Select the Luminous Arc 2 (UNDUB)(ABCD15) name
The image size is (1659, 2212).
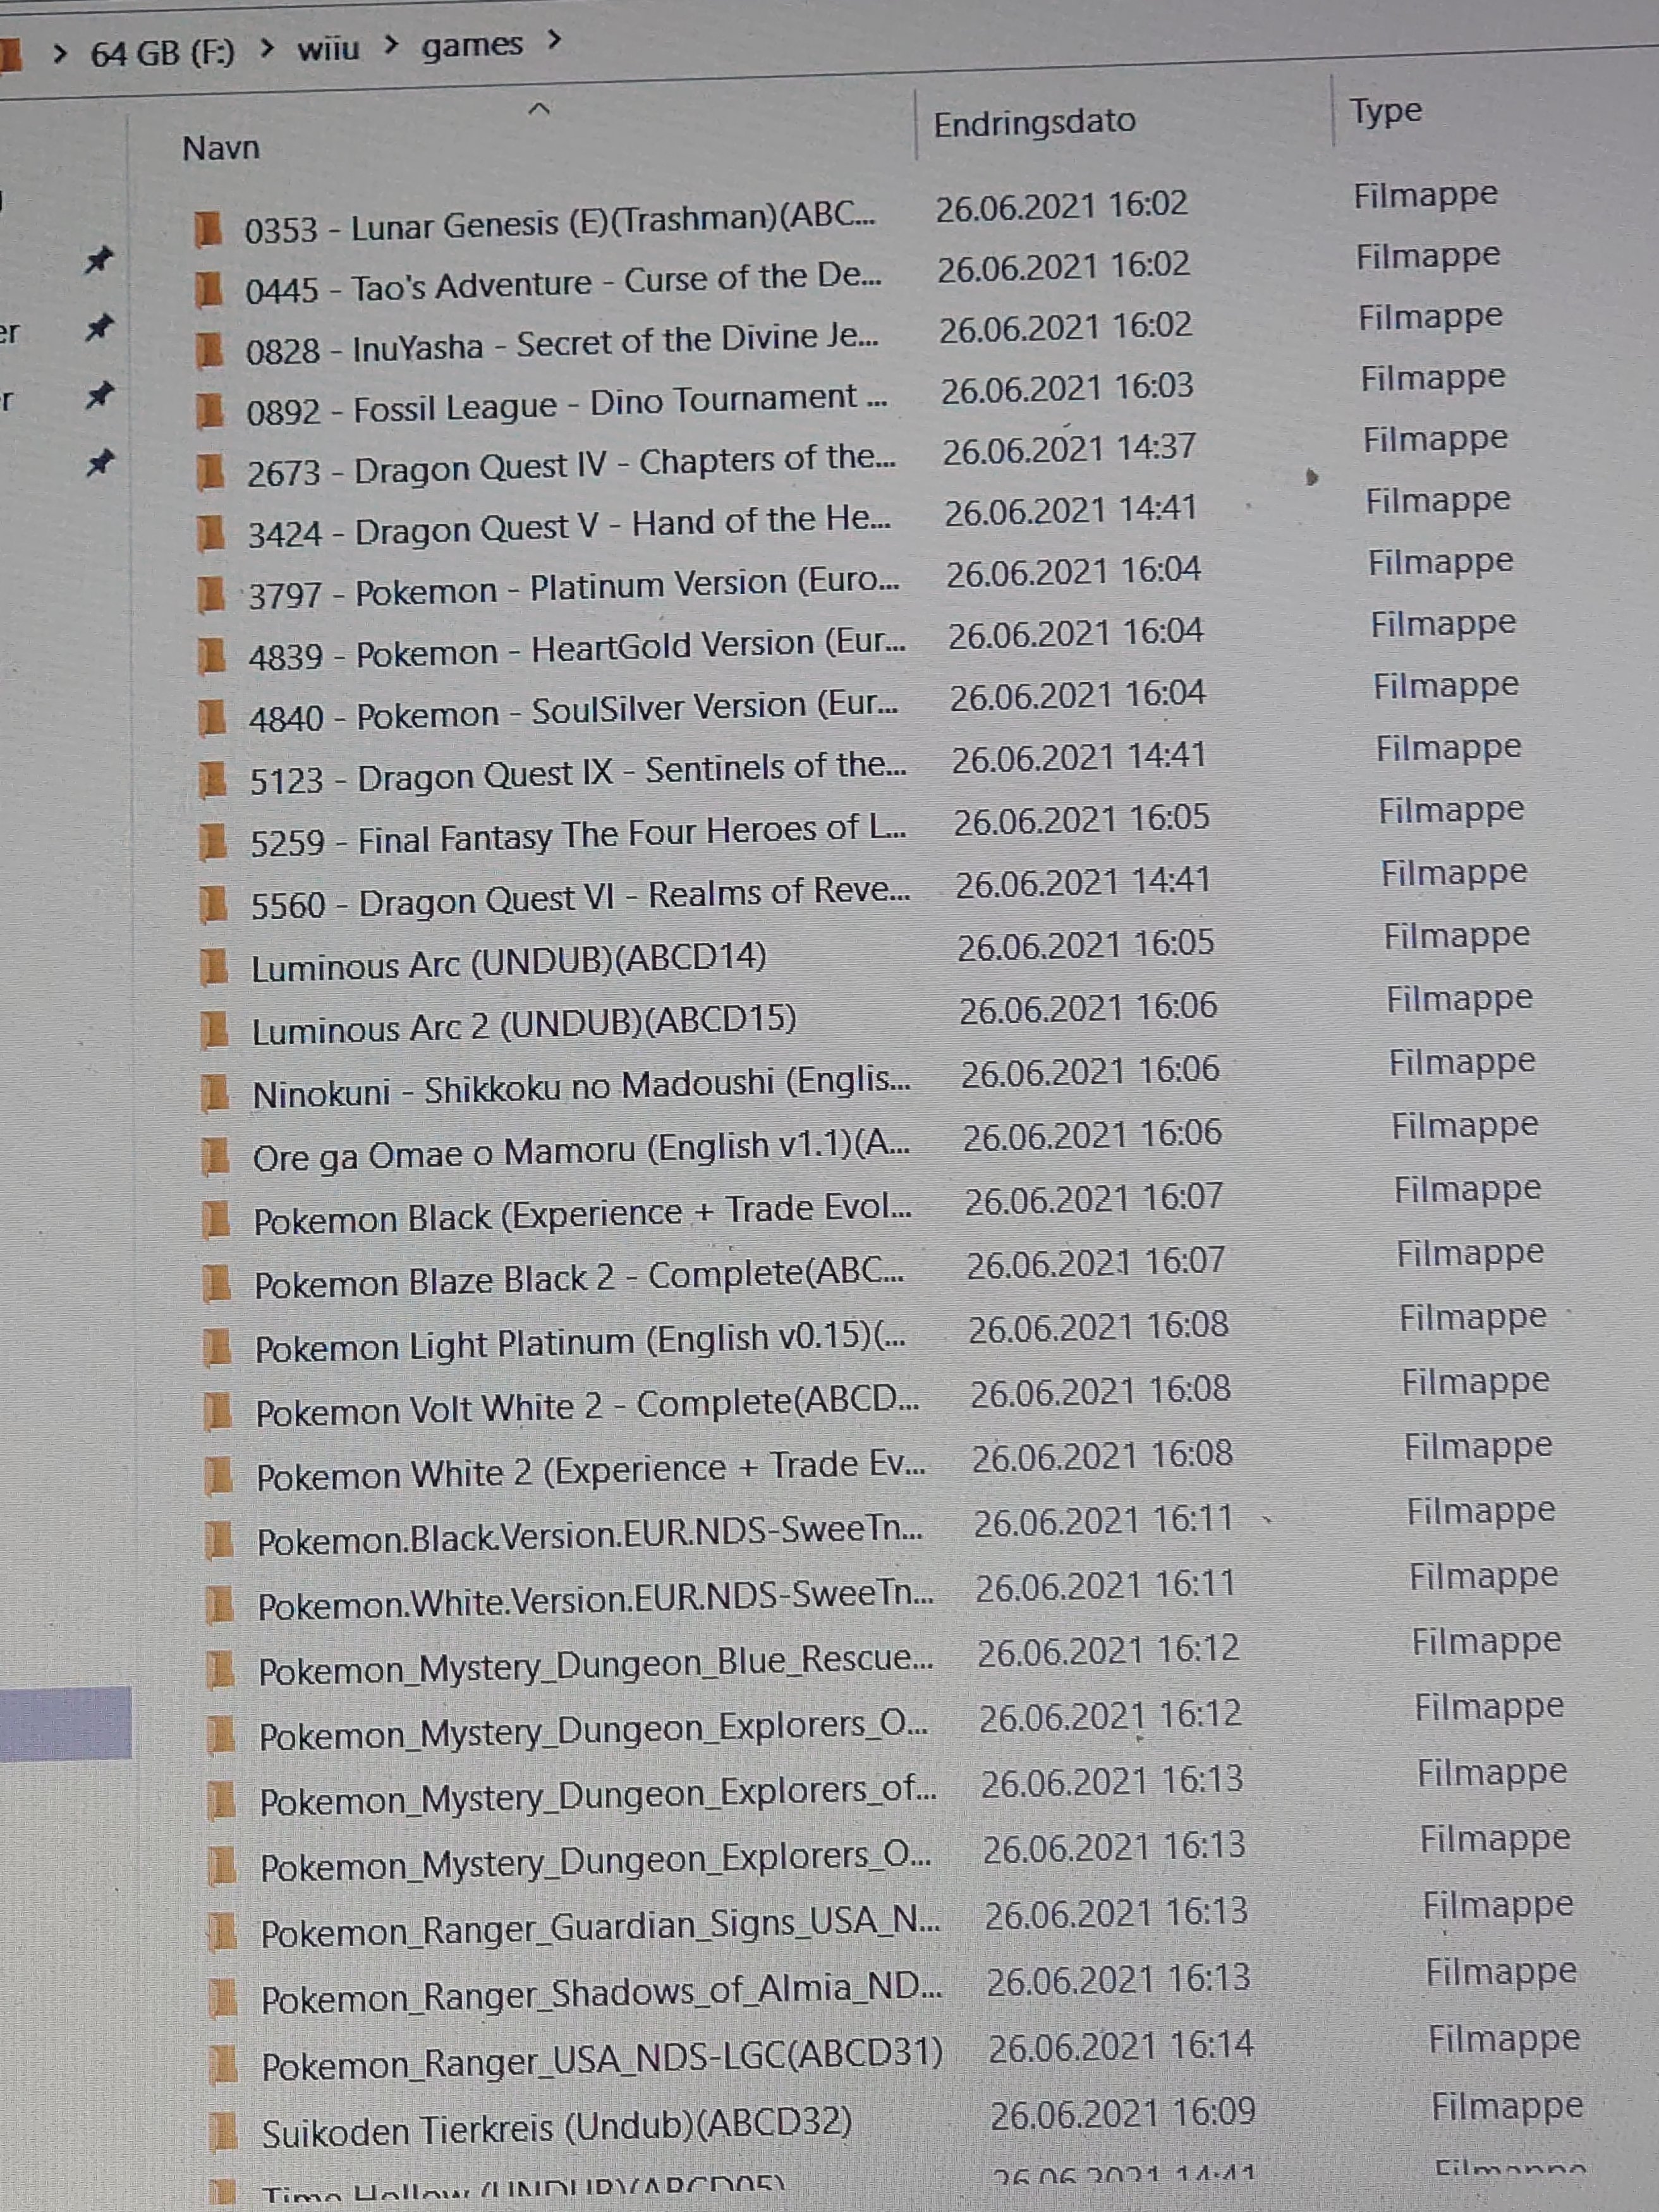[x=524, y=1025]
